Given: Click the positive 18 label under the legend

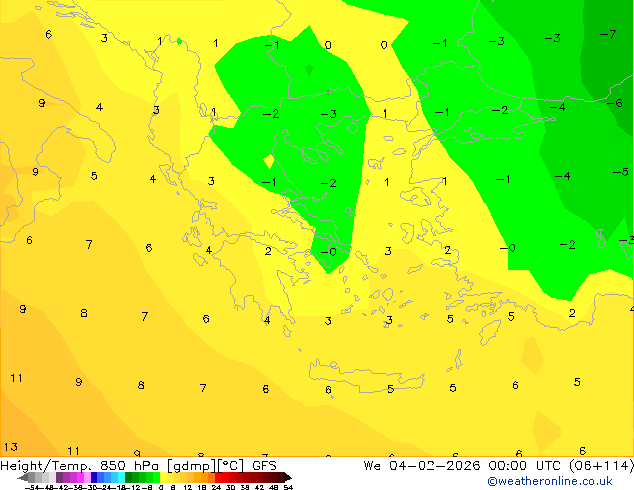Looking at the screenshot, I should [x=202, y=488].
